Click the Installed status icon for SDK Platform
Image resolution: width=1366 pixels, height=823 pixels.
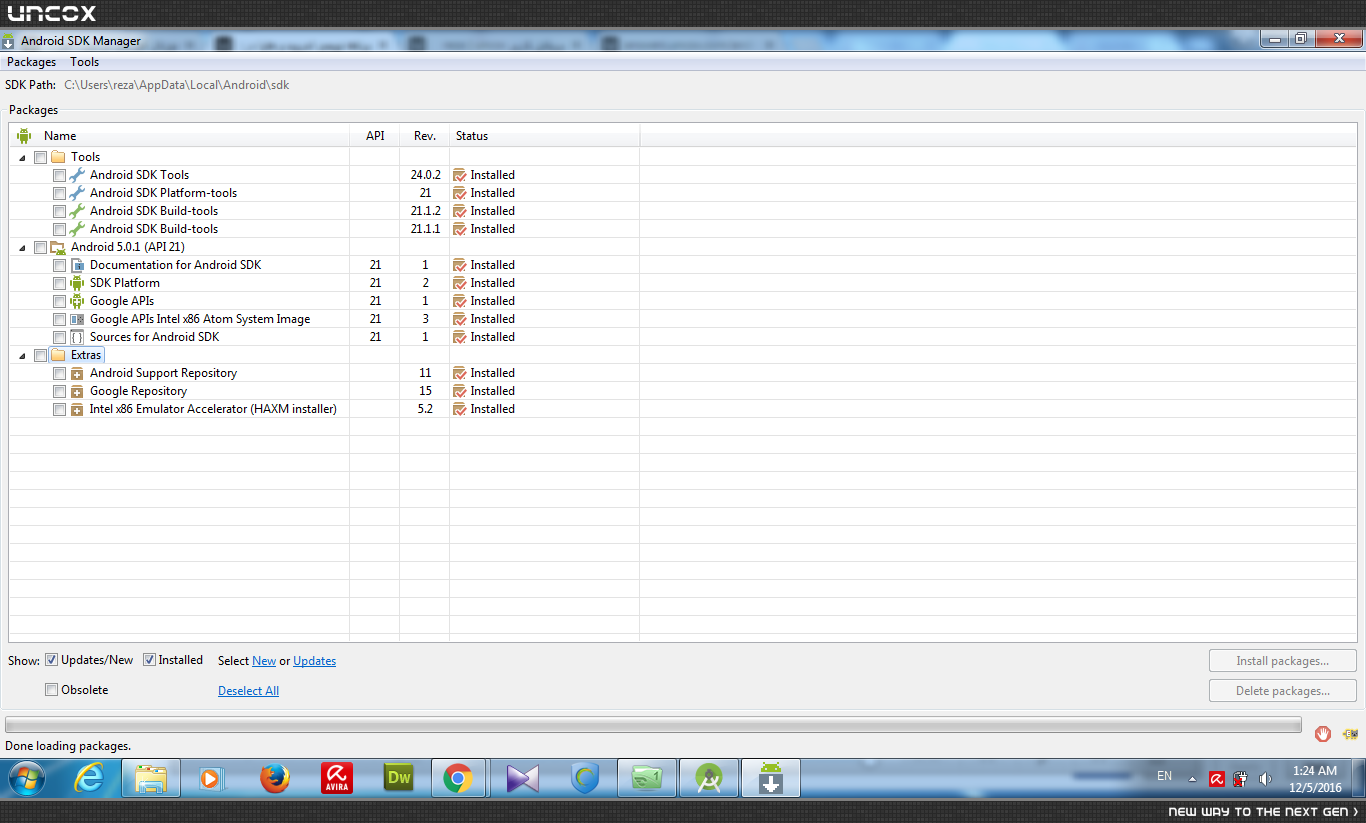460,283
